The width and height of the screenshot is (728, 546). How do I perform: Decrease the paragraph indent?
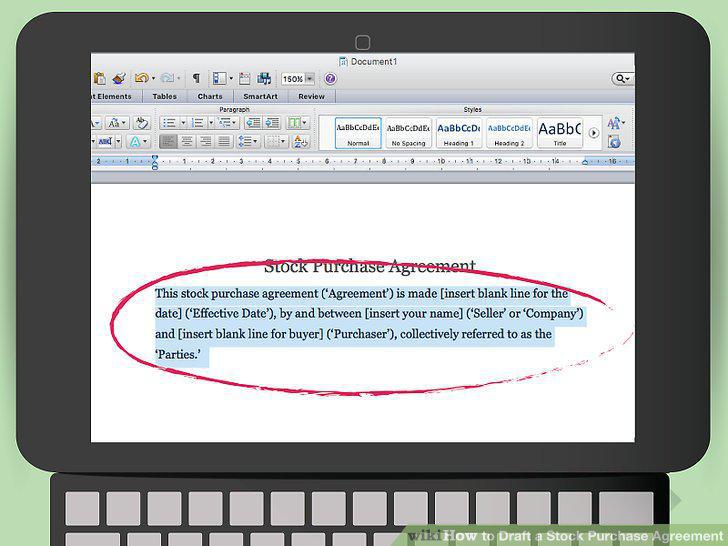pyautogui.click(x=253, y=123)
